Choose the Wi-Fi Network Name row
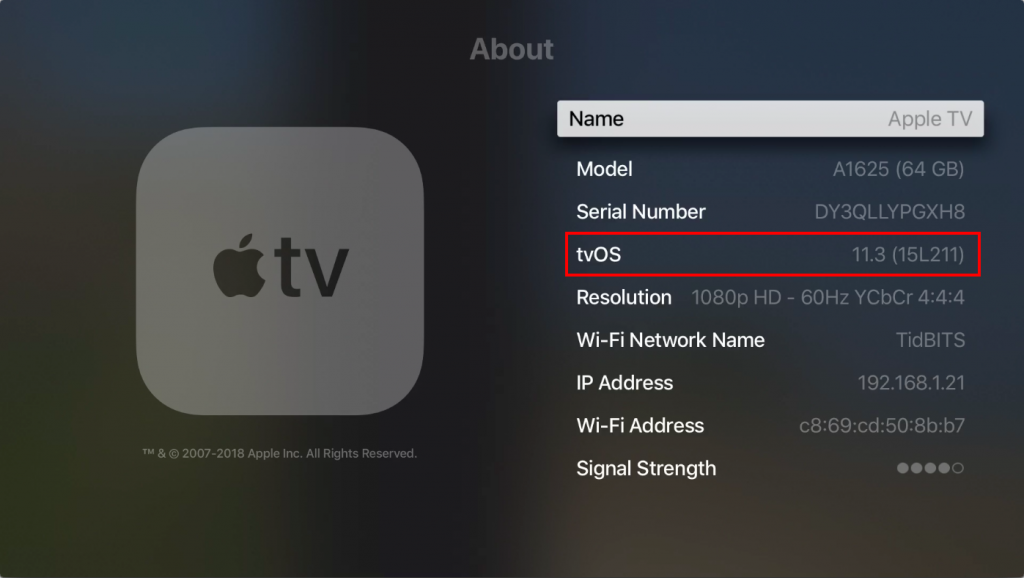This screenshot has width=1024, height=578. pyautogui.click(x=770, y=340)
